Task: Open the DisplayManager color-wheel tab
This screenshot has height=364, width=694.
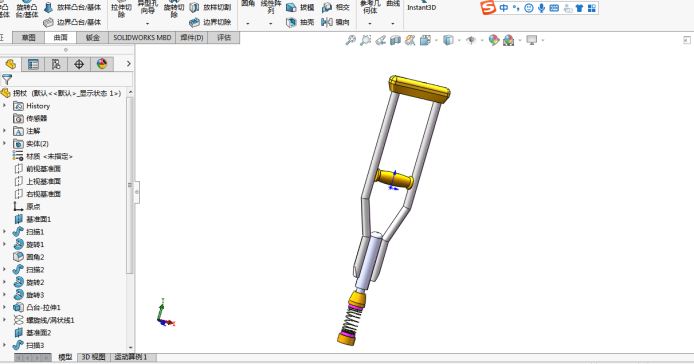Action: tap(102, 64)
